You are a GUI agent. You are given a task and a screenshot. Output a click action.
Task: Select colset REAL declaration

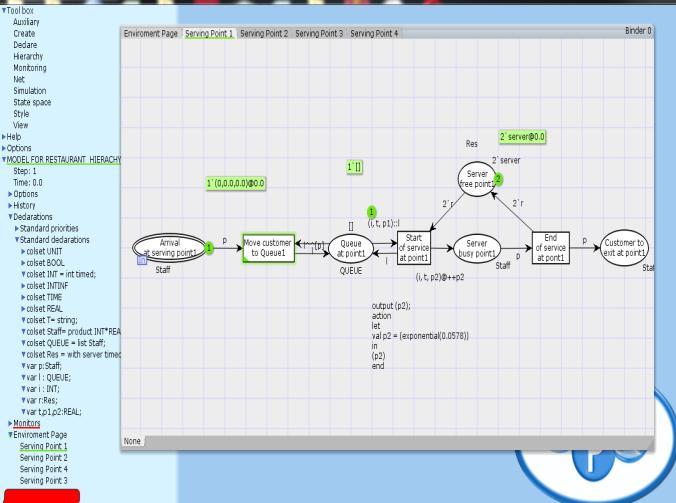45,309
